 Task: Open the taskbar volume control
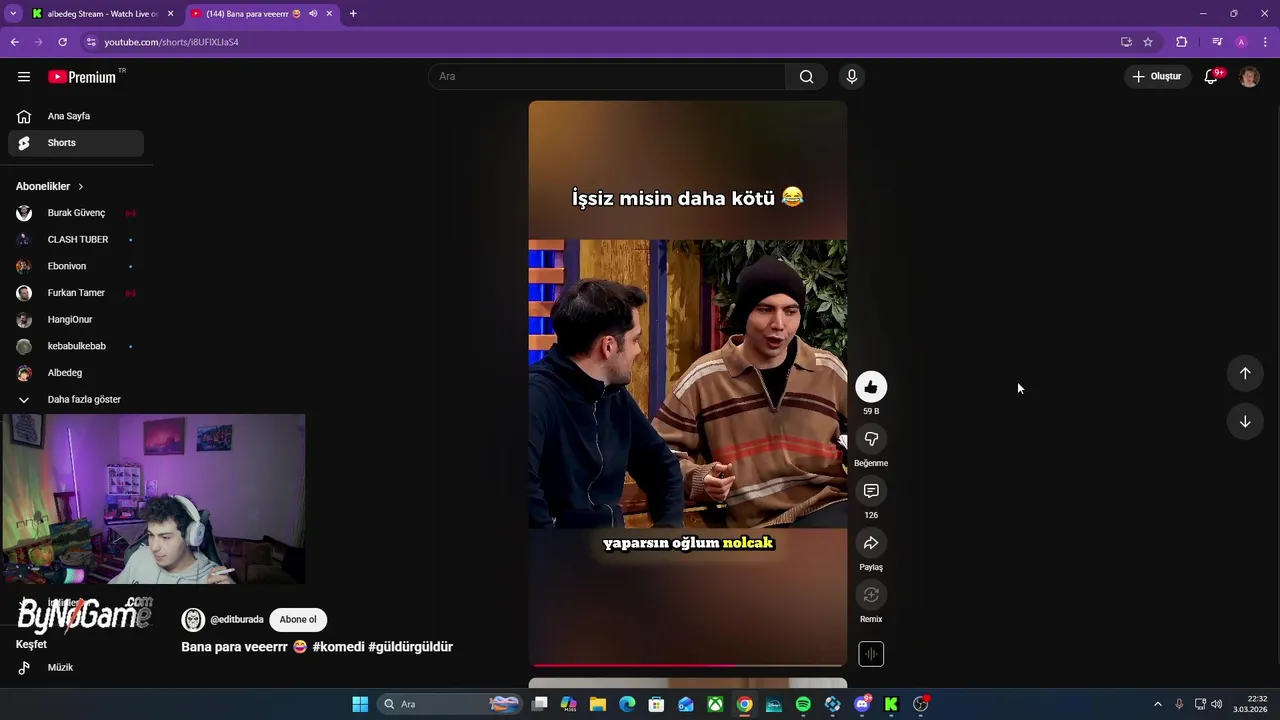1217,704
